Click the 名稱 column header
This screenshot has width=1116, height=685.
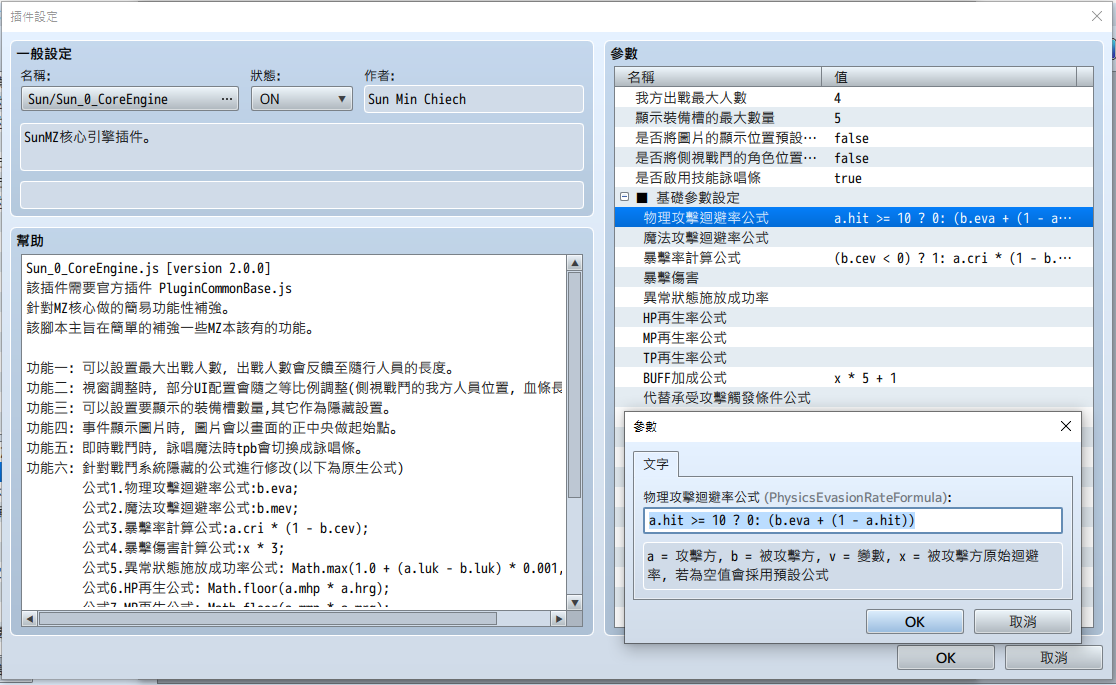718,77
